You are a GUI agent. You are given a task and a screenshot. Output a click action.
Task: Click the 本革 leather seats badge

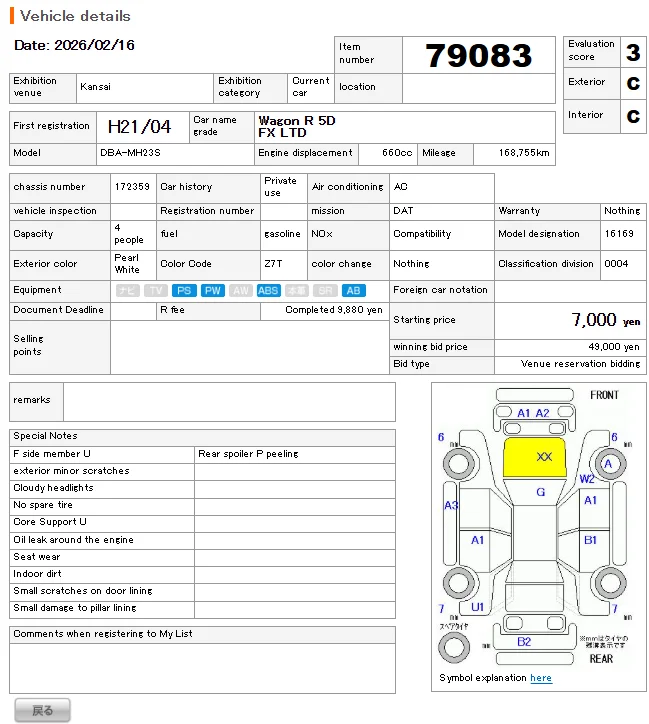(x=297, y=290)
